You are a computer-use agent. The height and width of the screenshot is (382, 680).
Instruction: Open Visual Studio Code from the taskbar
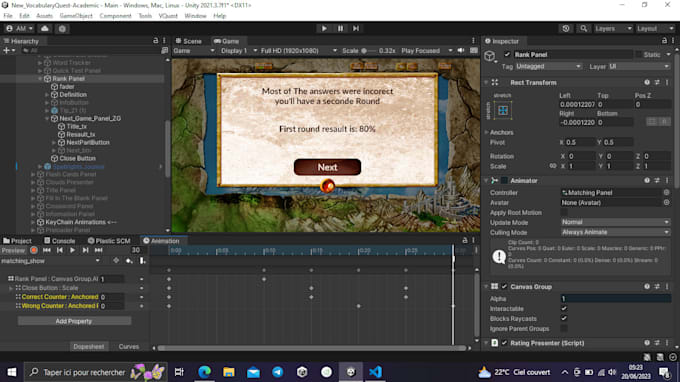[375, 372]
